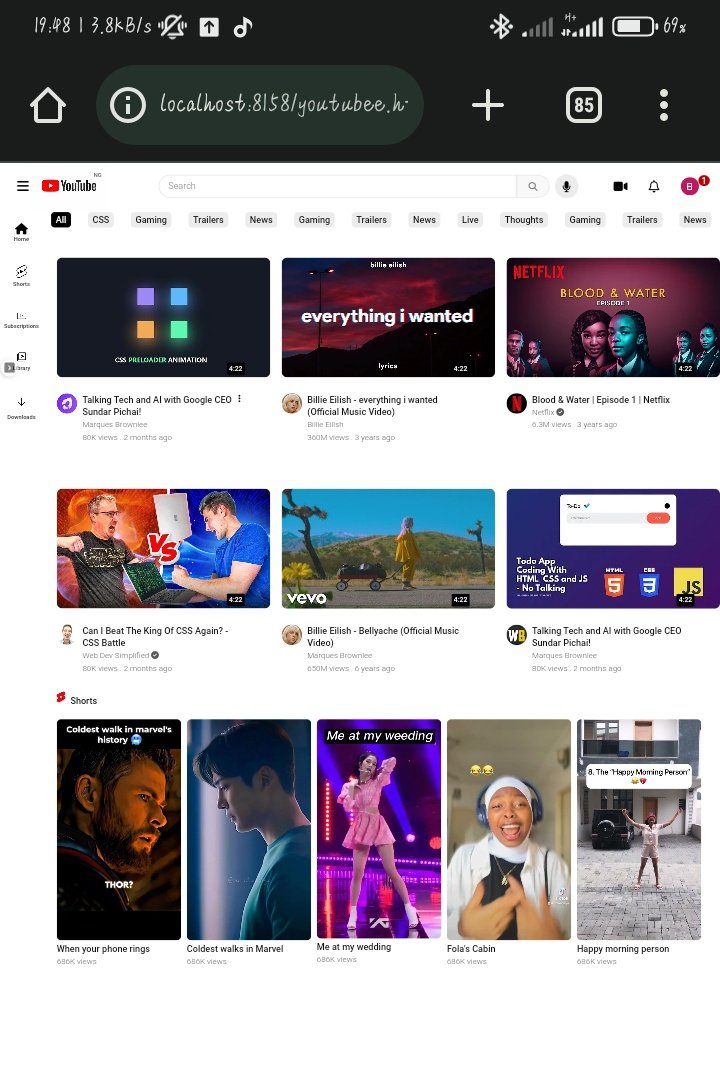Click the Billie Eilish avatar for Bellyache
The height and width of the screenshot is (1078, 720).
292,635
